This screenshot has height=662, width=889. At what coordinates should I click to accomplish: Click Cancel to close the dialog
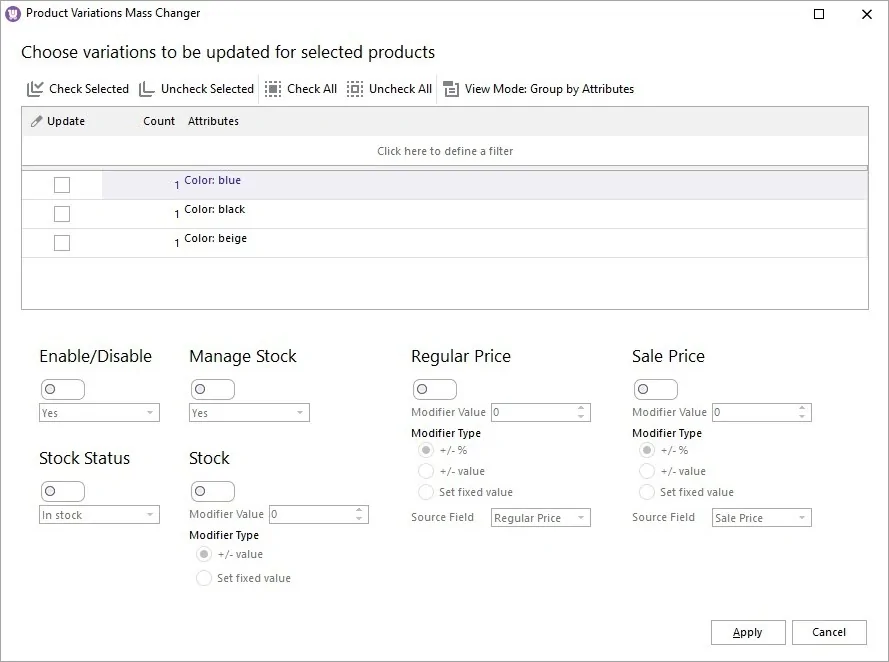coord(829,632)
